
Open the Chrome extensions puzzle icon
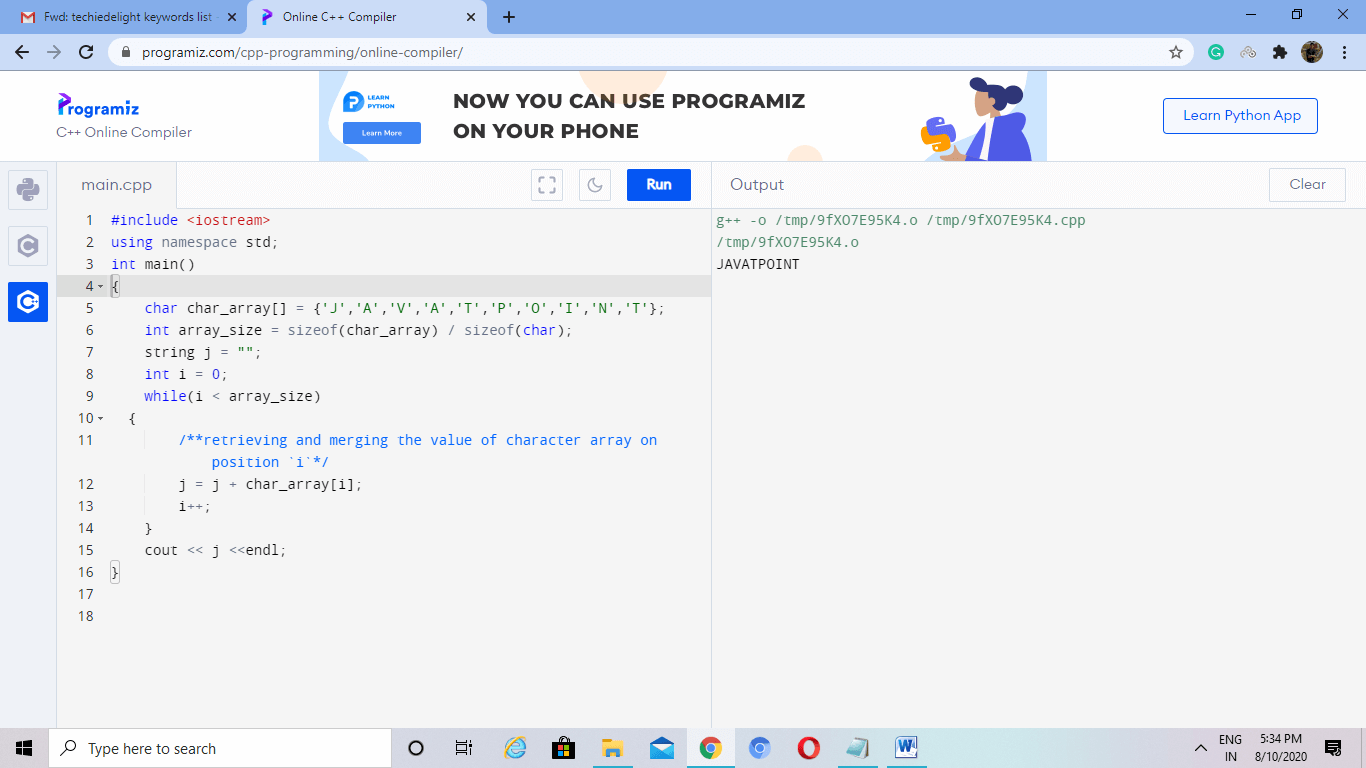[1280, 51]
